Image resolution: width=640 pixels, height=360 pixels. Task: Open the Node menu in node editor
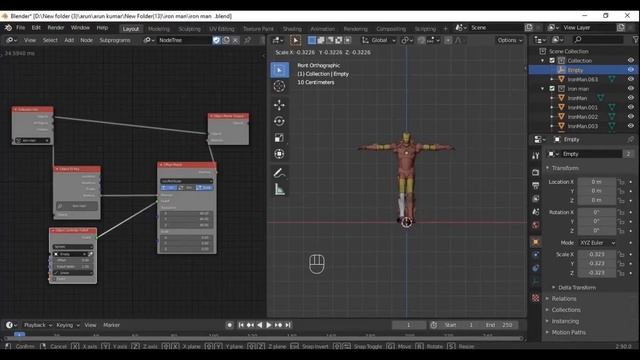pos(86,40)
